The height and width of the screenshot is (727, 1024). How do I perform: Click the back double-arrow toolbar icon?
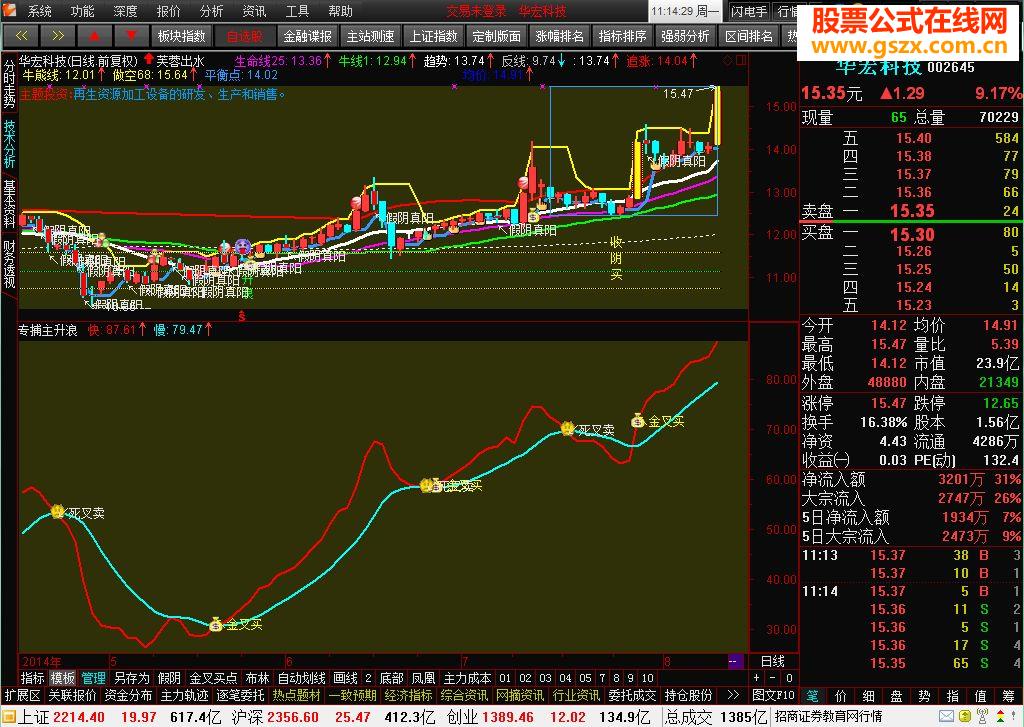21,36
